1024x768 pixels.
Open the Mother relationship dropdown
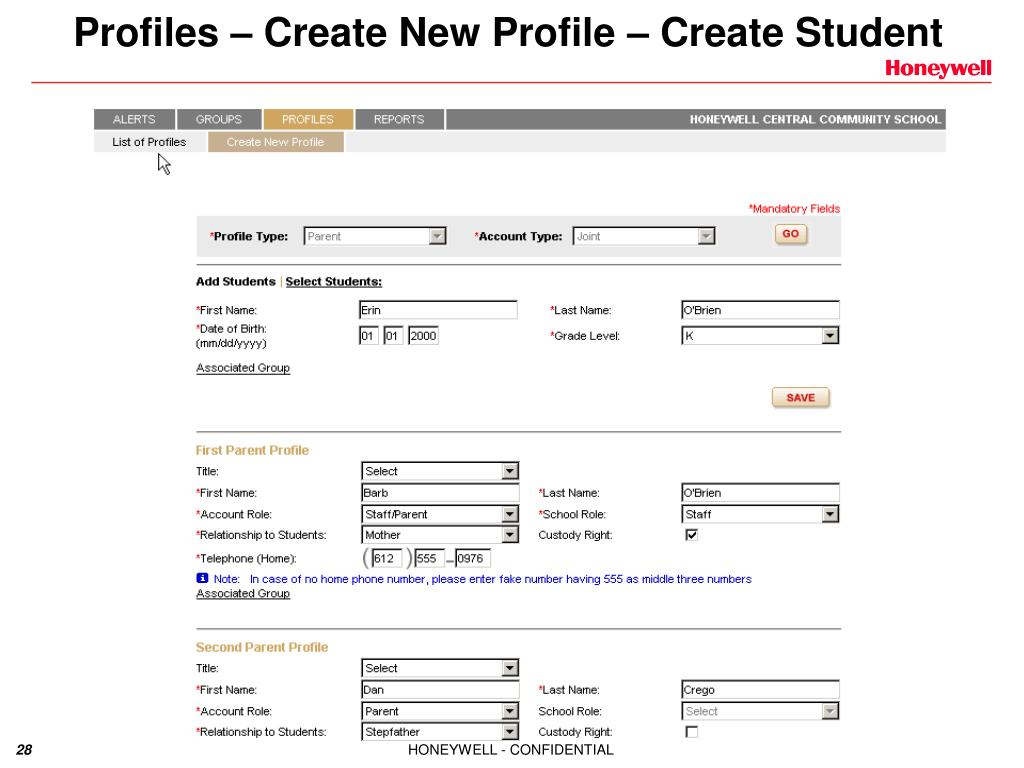pyautogui.click(x=440, y=535)
